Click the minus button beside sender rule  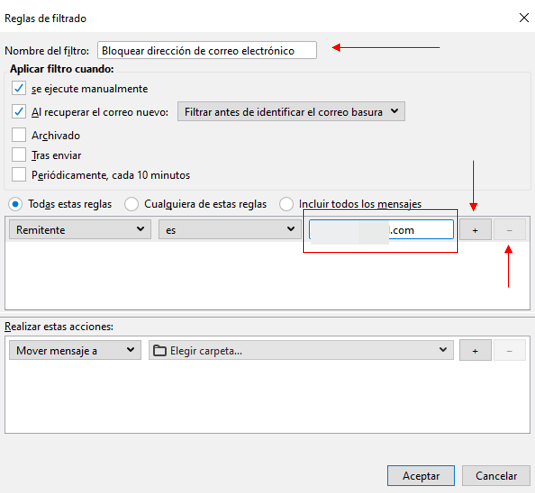click(509, 230)
